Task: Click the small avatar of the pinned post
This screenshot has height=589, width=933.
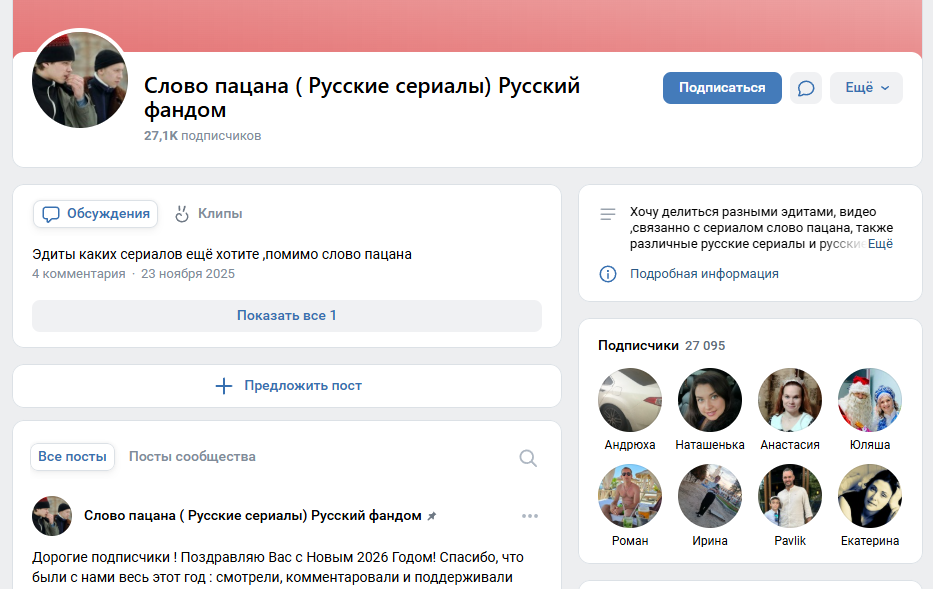Action: 52,516
